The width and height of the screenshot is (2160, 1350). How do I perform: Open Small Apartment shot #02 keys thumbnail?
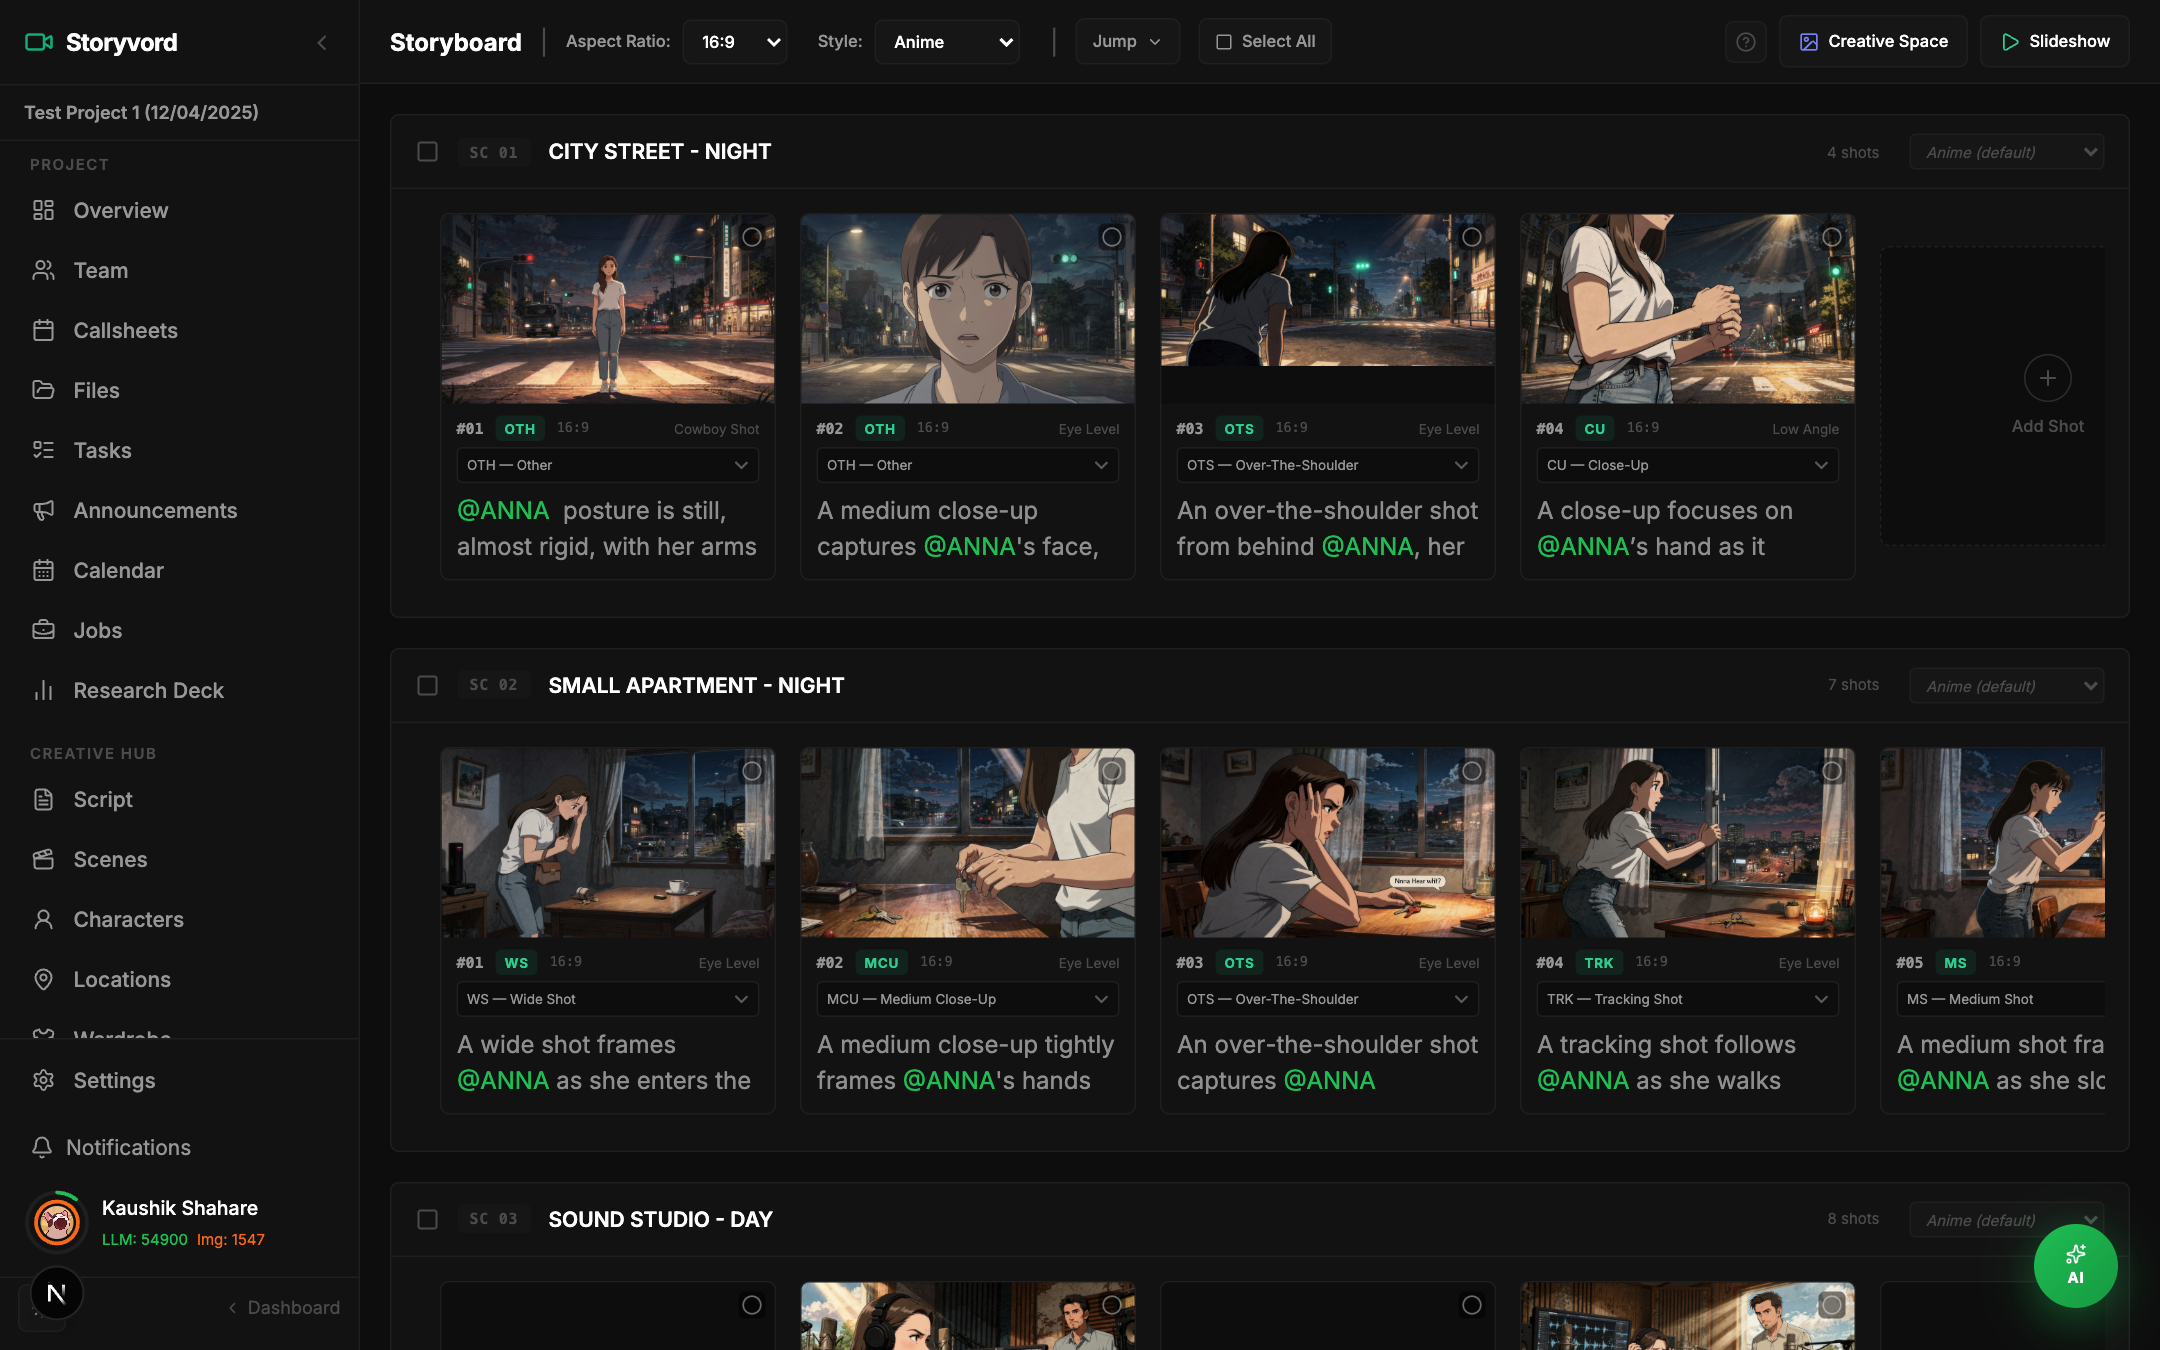pyautogui.click(x=968, y=843)
